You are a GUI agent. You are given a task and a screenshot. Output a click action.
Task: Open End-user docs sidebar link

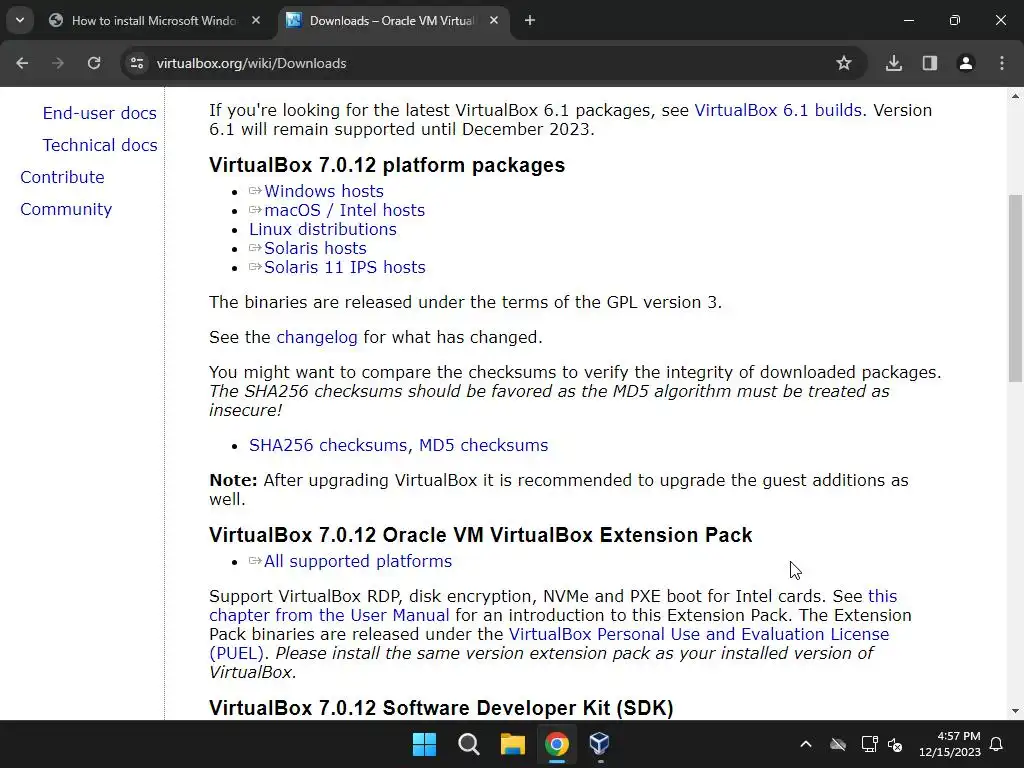click(99, 113)
